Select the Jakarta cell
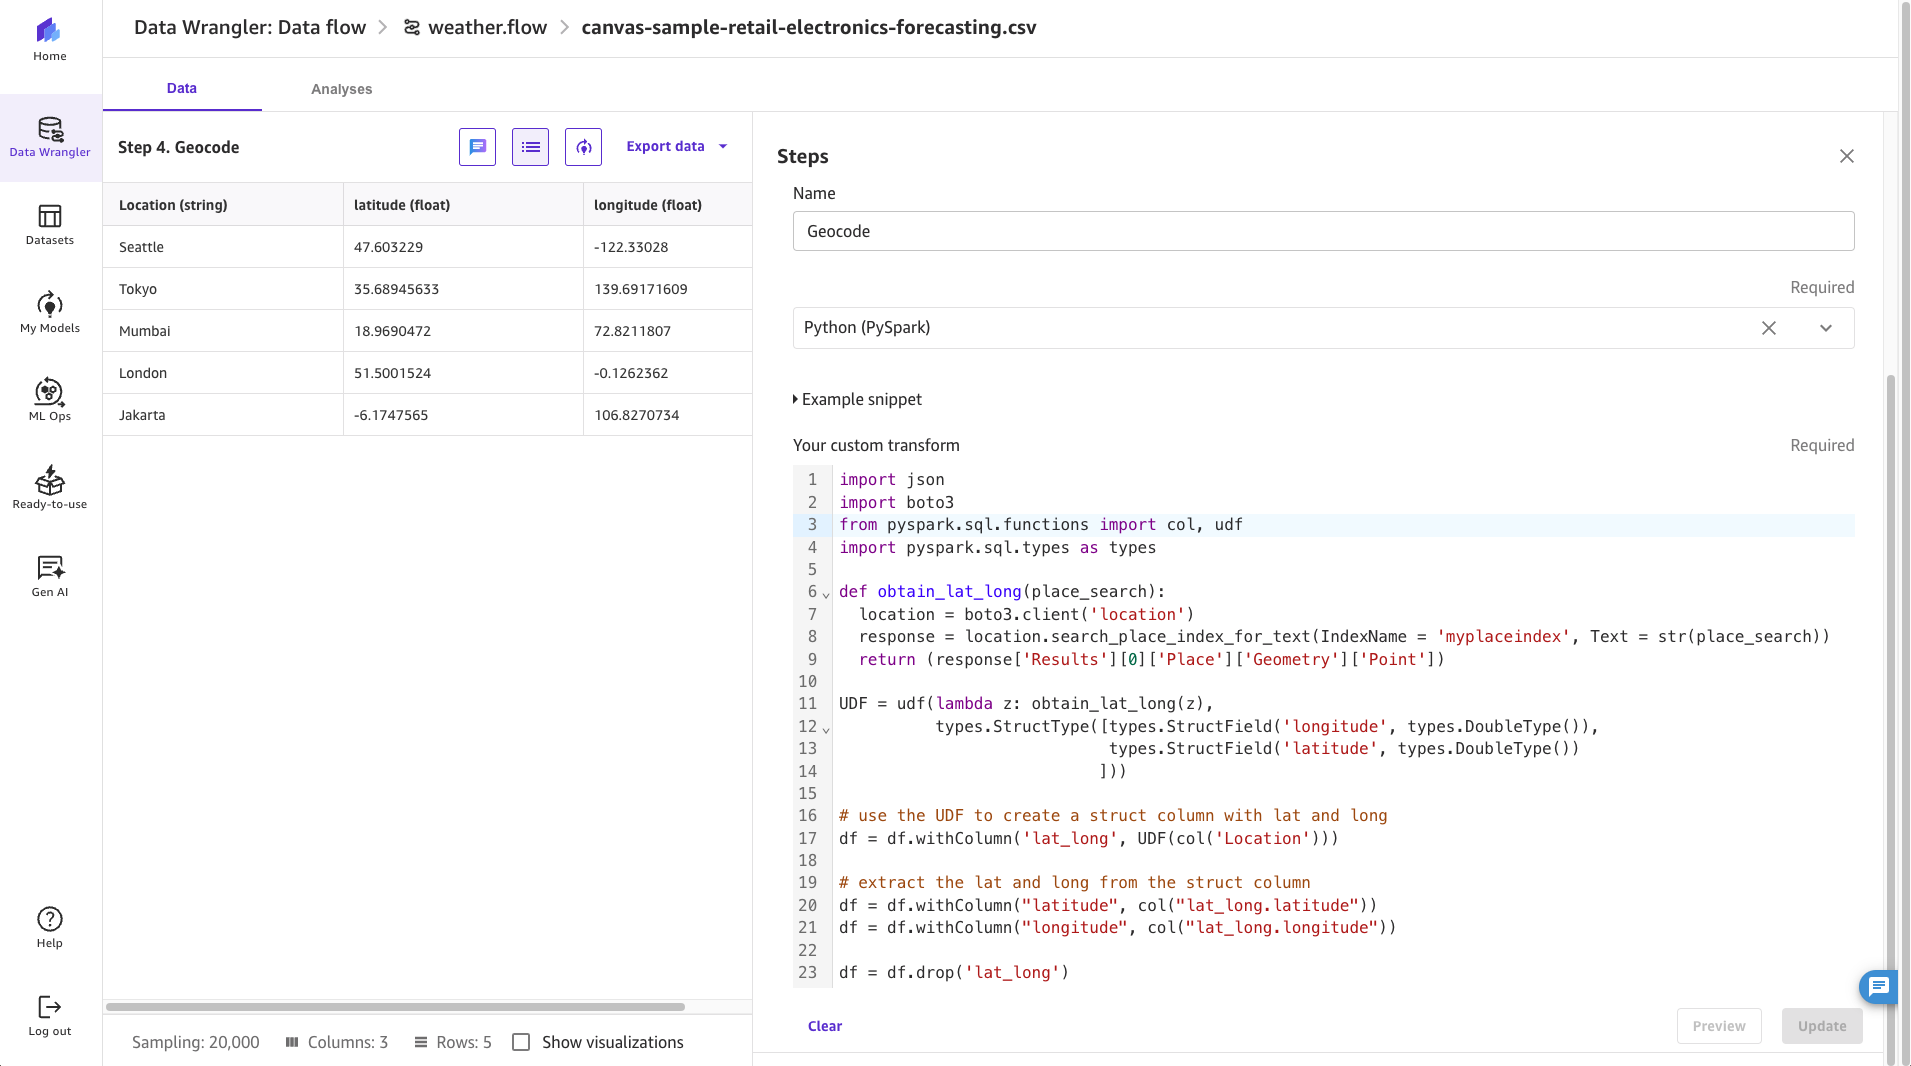The height and width of the screenshot is (1066, 1911). point(223,415)
